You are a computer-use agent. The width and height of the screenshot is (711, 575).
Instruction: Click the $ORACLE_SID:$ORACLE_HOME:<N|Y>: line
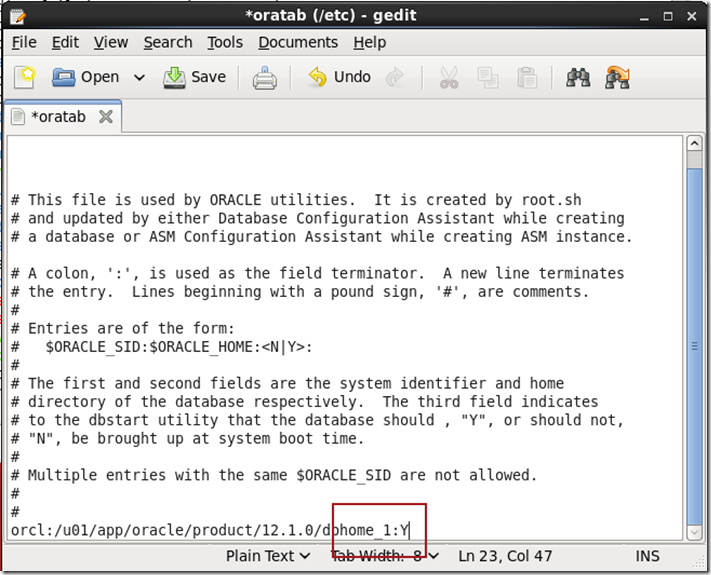tap(179, 347)
